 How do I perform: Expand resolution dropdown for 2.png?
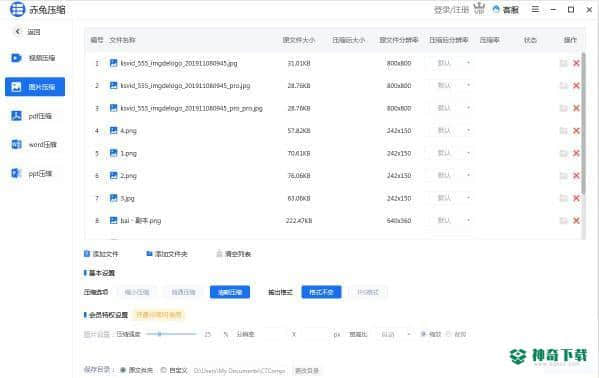449,176
